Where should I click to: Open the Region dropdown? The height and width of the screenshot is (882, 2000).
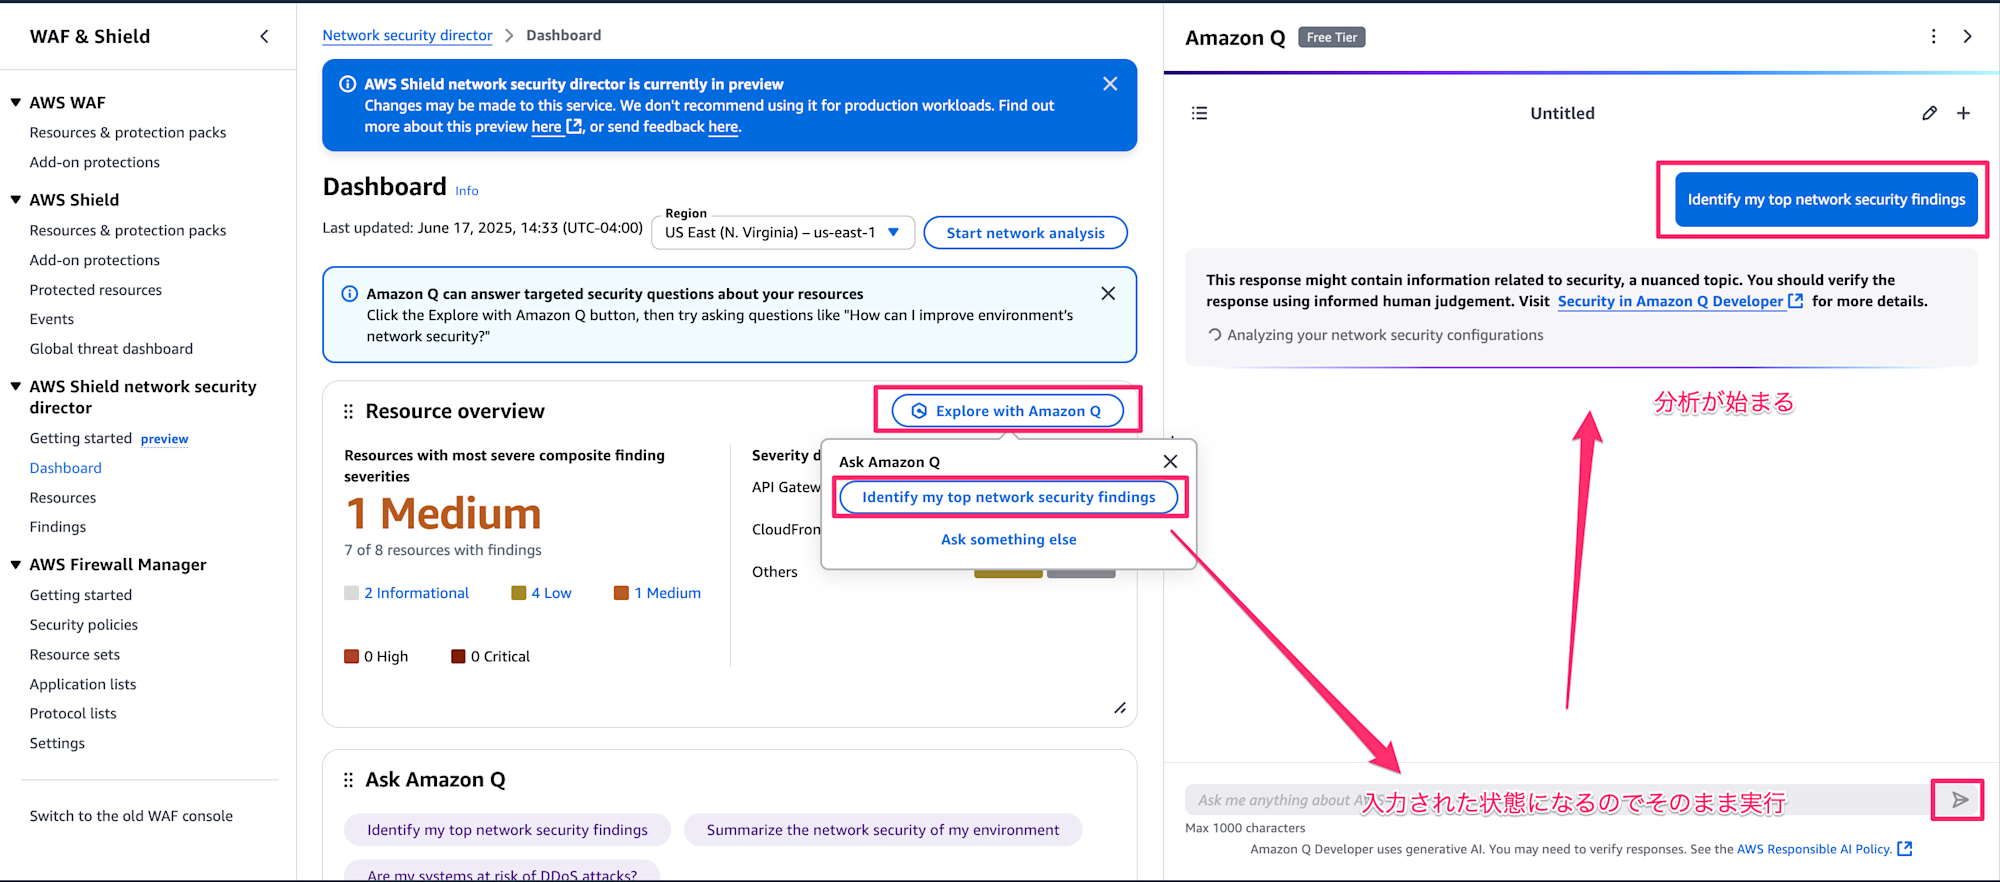[783, 232]
